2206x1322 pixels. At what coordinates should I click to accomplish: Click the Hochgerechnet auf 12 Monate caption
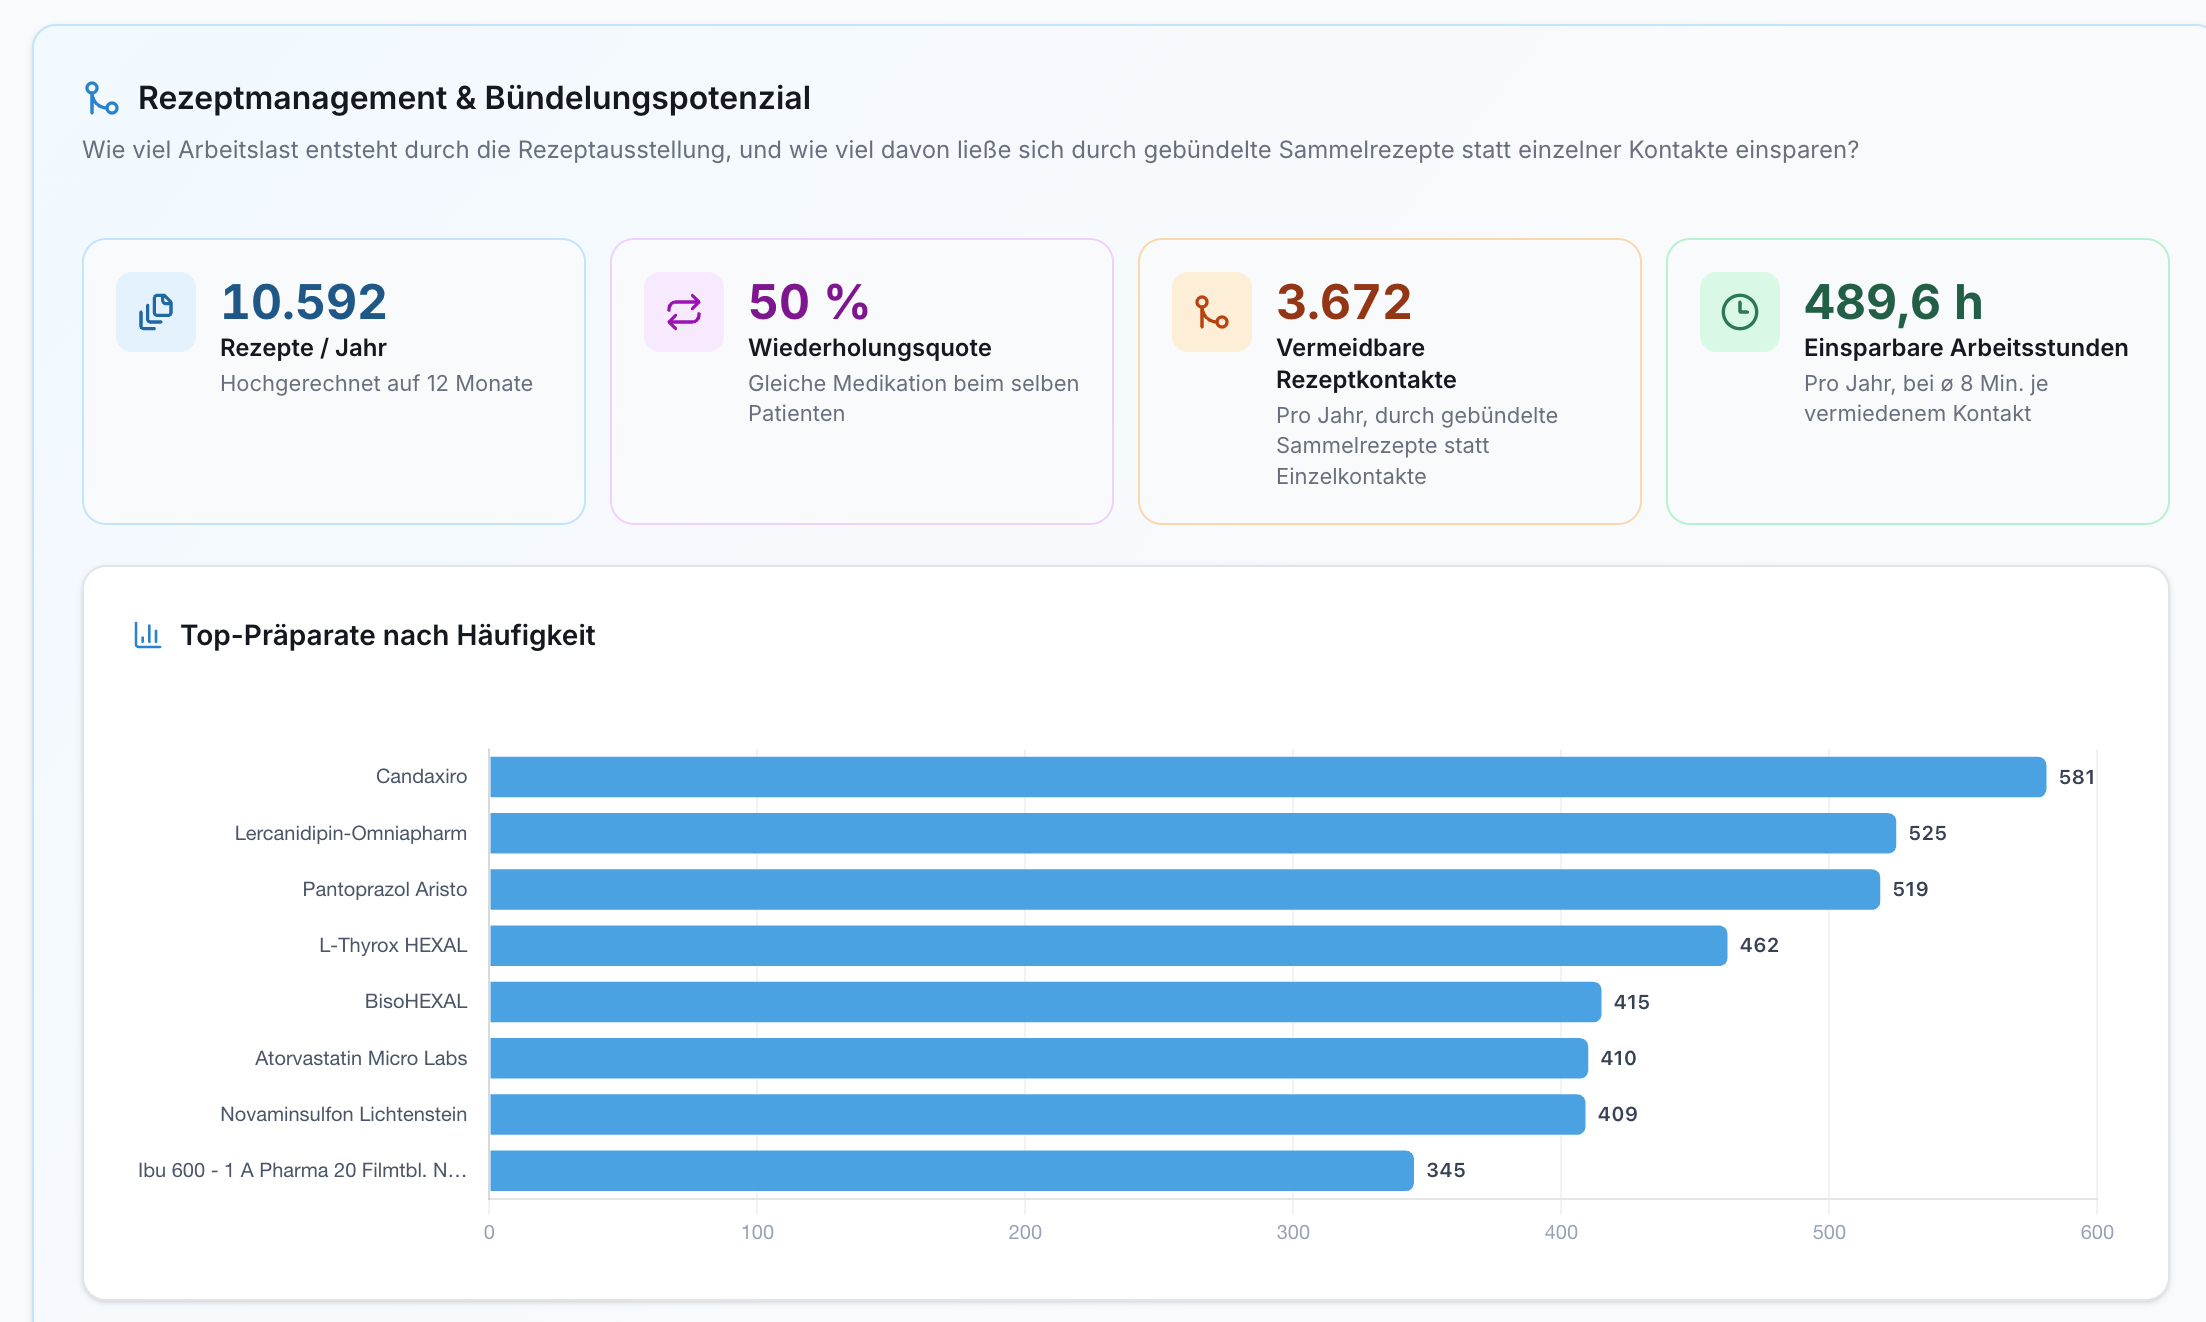pos(376,384)
